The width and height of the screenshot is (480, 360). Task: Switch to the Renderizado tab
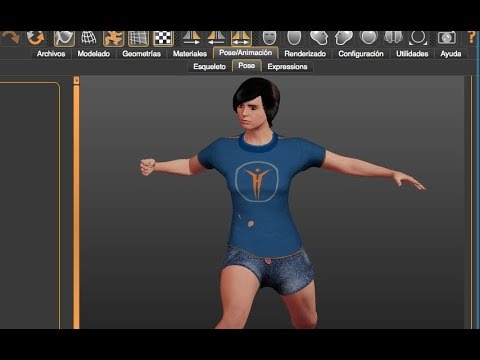305,54
